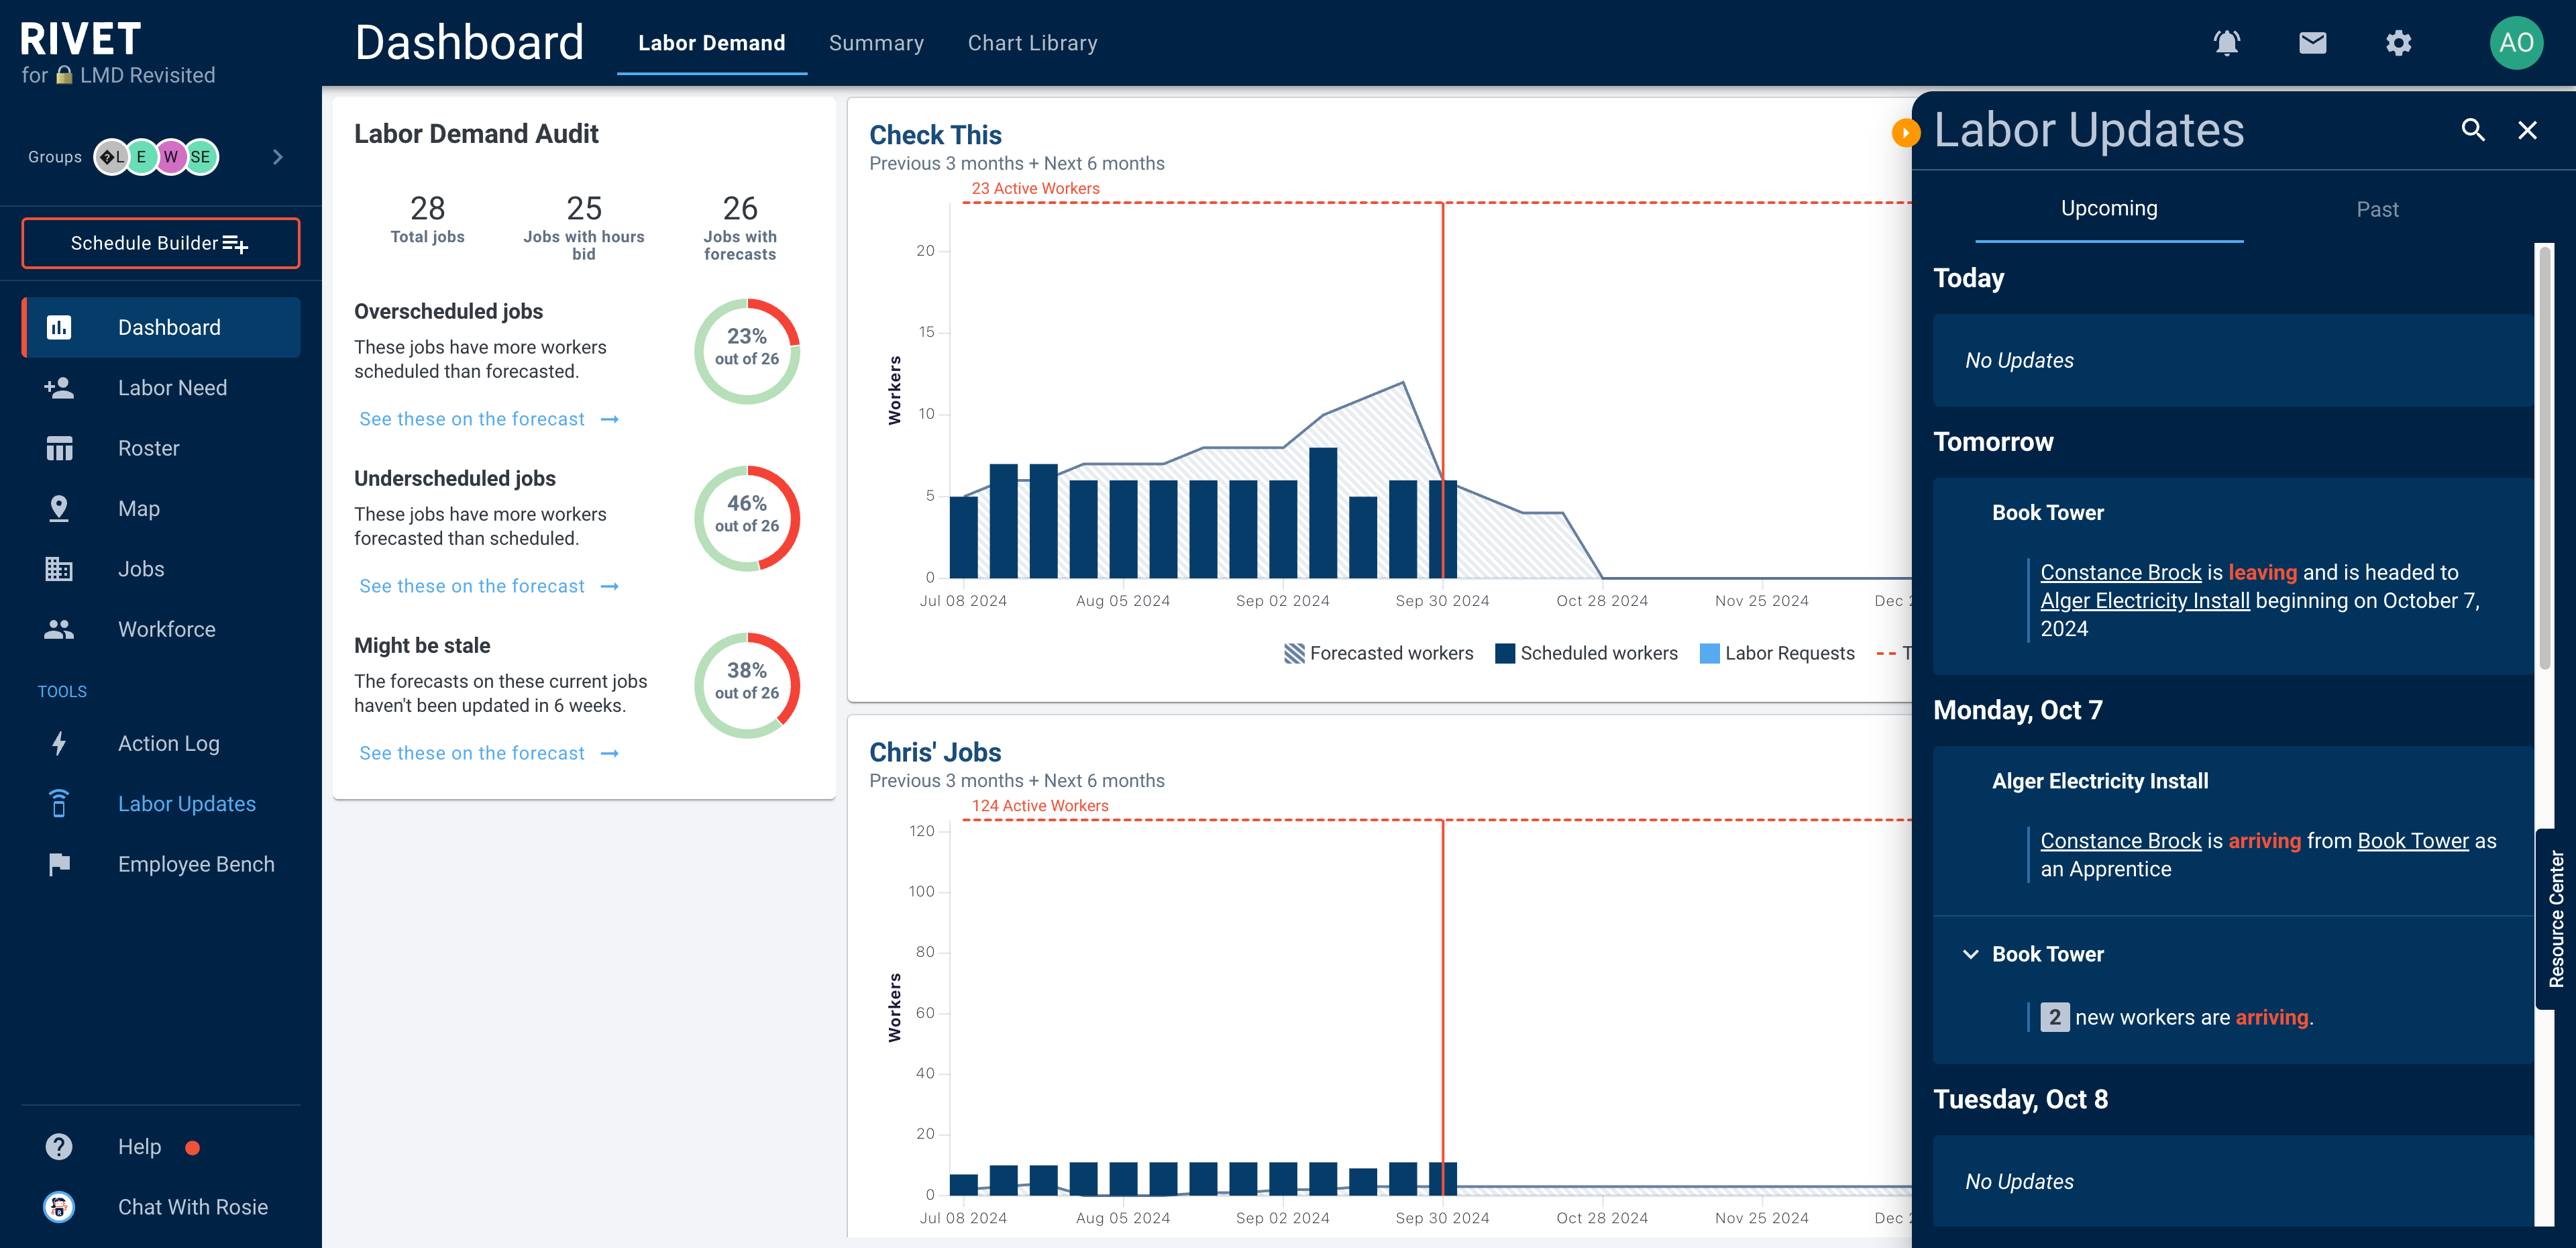Open the Resource Center side tab
The height and width of the screenshot is (1248, 2576).
tap(2556, 918)
